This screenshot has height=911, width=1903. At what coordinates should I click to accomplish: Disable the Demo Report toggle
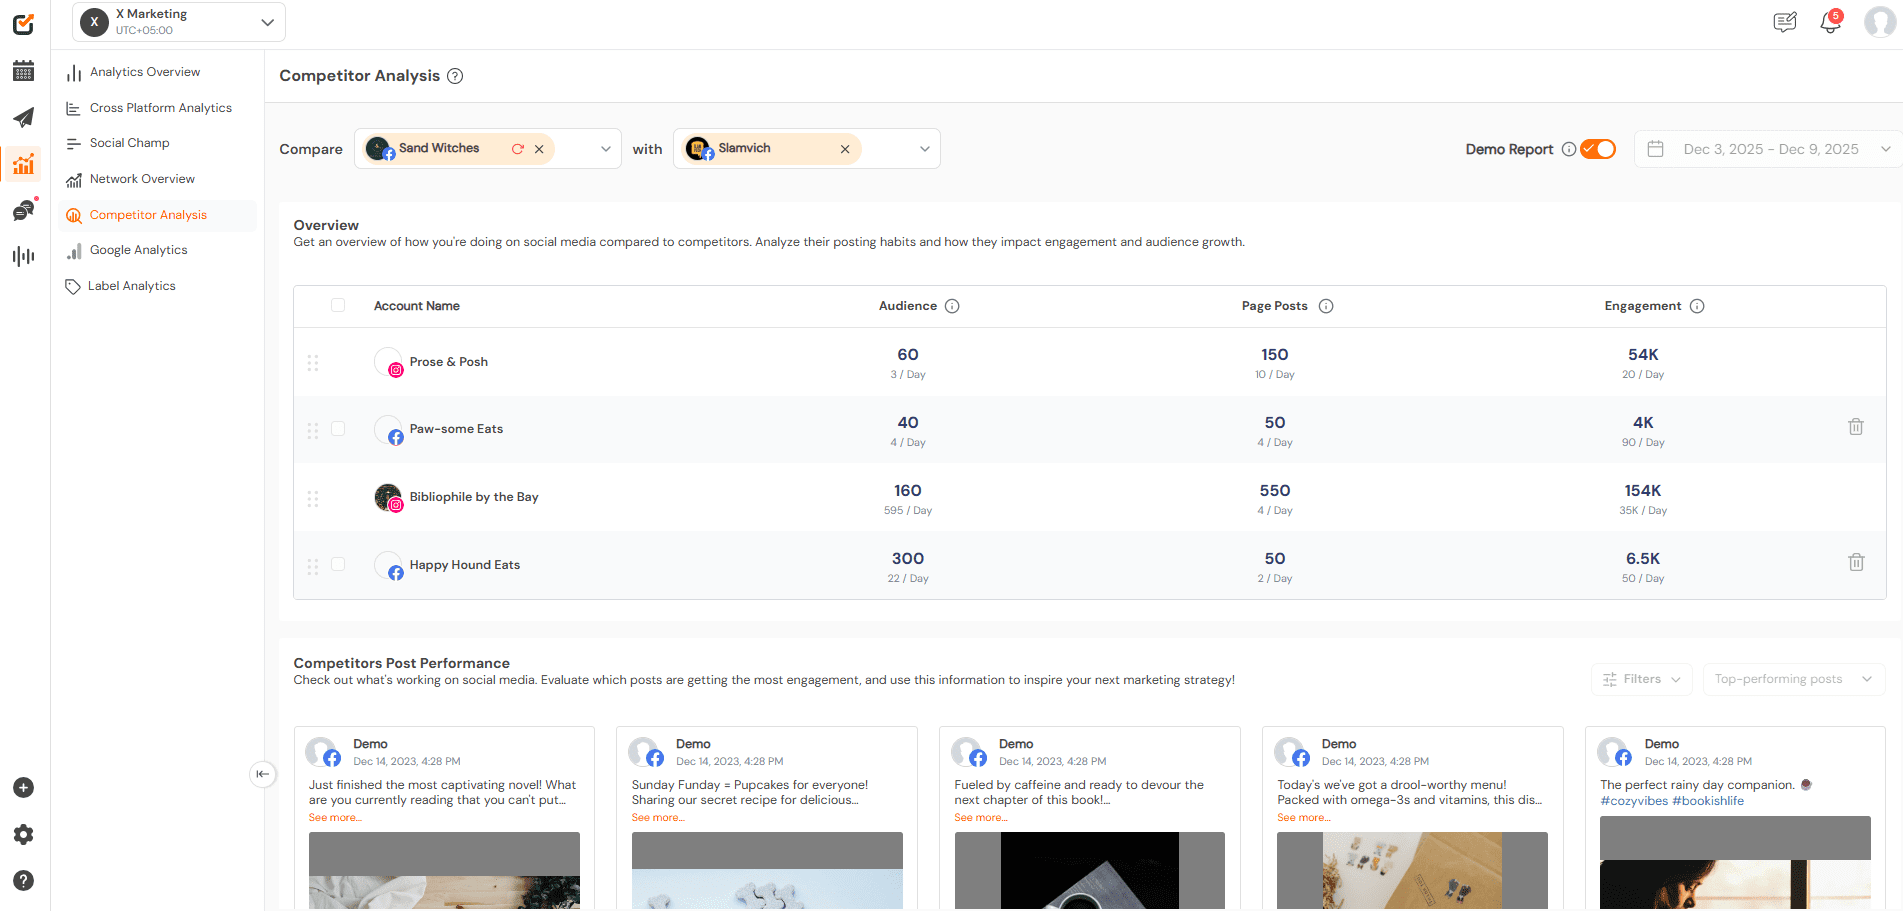click(x=1595, y=148)
